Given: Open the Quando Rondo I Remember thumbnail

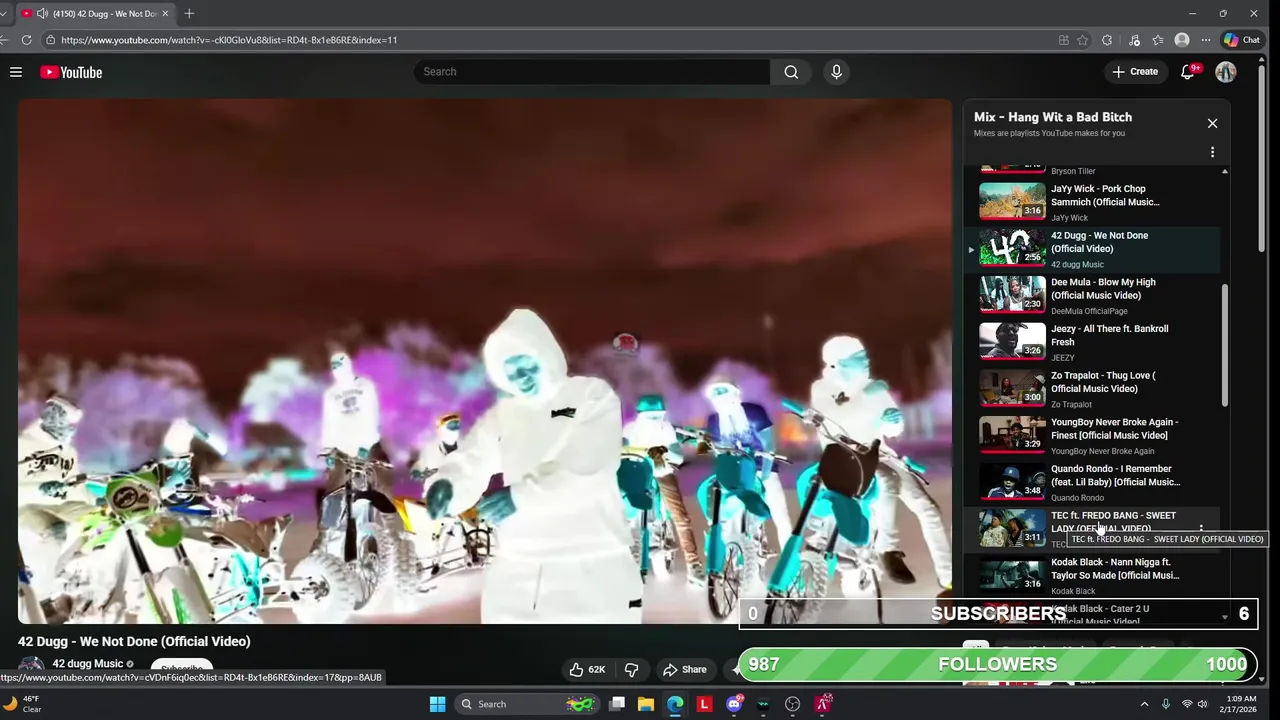Looking at the screenshot, I should [x=1012, y=482].
